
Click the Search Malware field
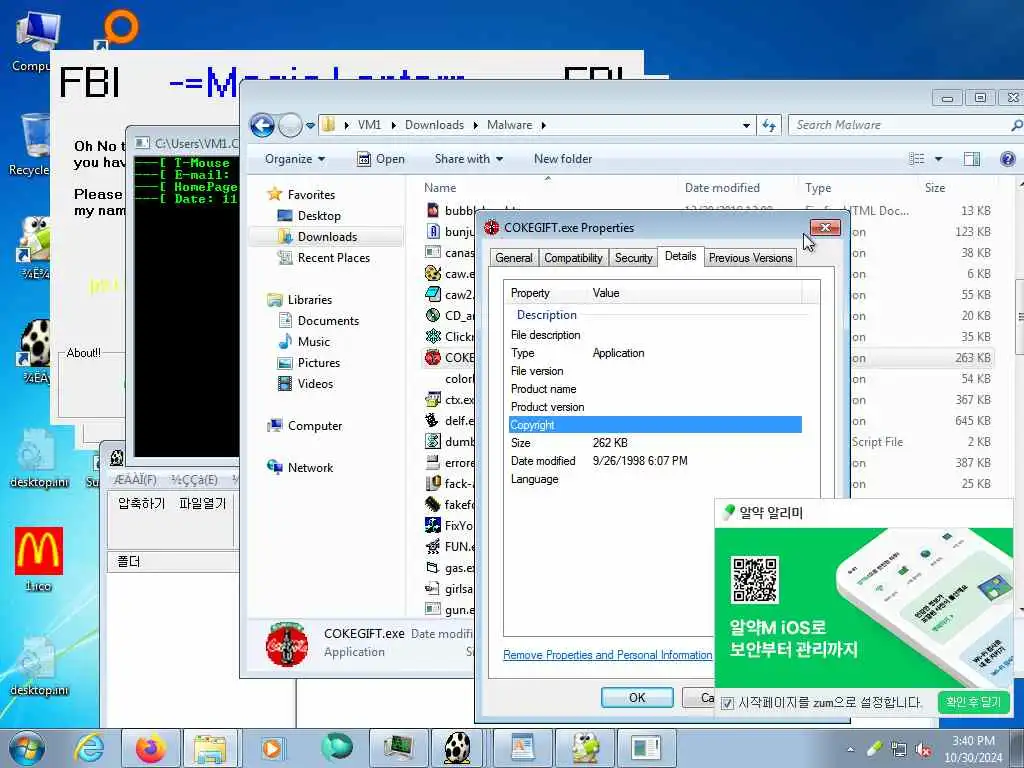[901, 125]
